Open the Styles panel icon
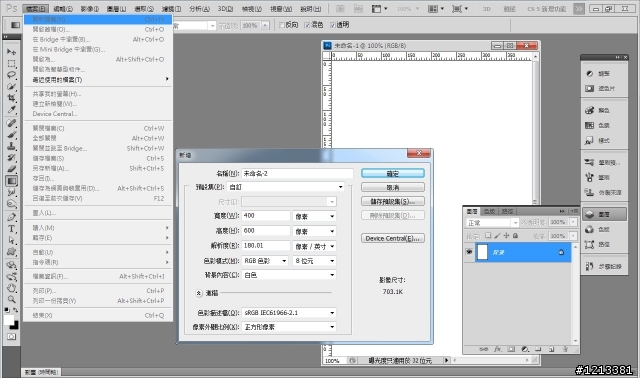640x378 pixels. [589, 140]
